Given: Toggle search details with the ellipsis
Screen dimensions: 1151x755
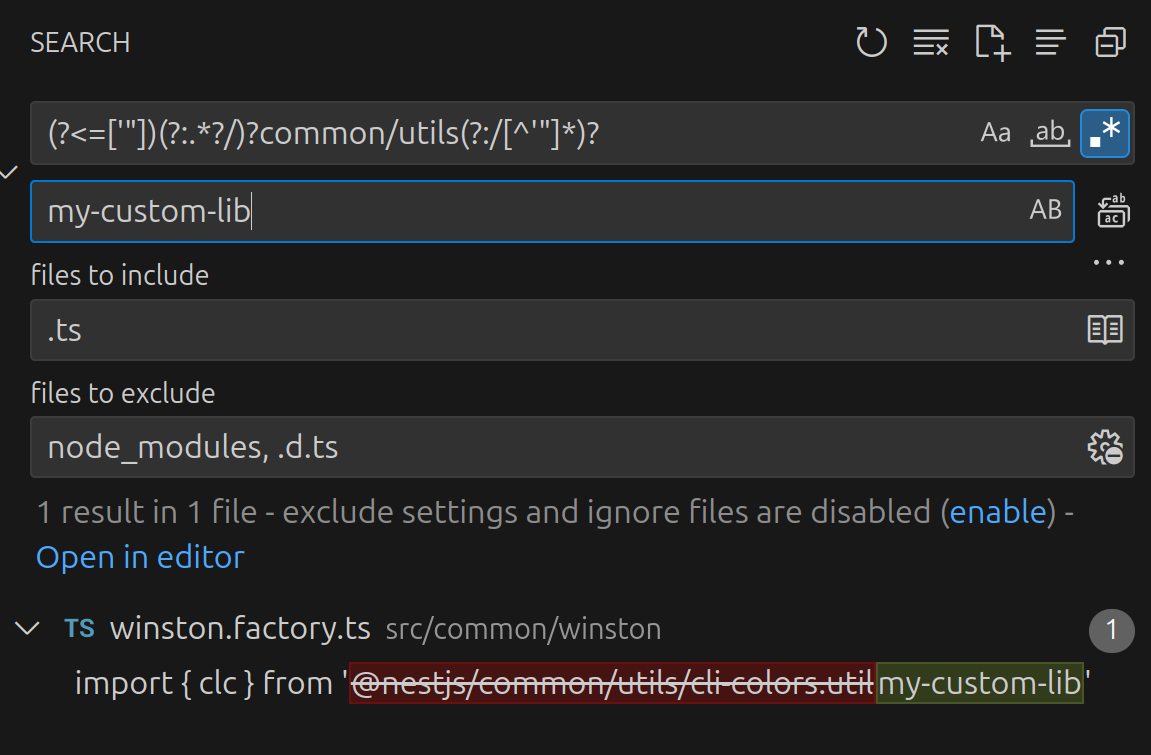Looking at the screenshot, I should [1108, 262].
